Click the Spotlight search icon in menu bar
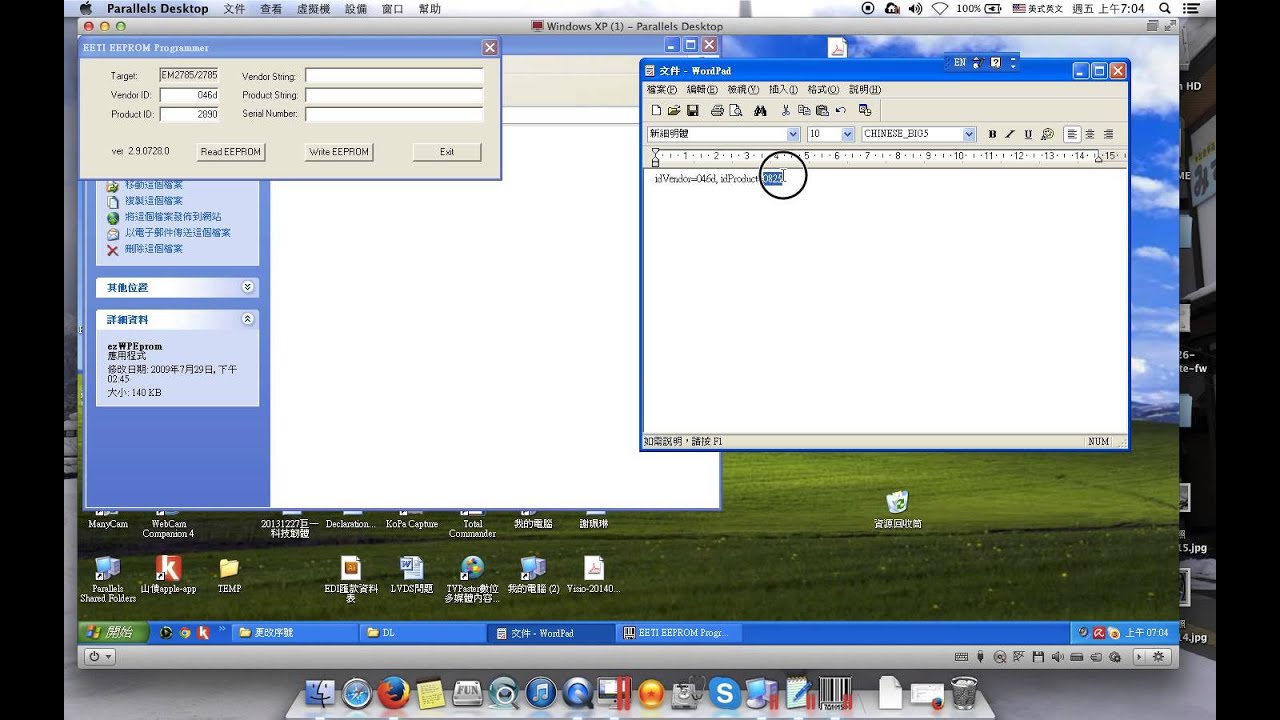Viewport: 1280px width, 720px height. pos(1166,8)
